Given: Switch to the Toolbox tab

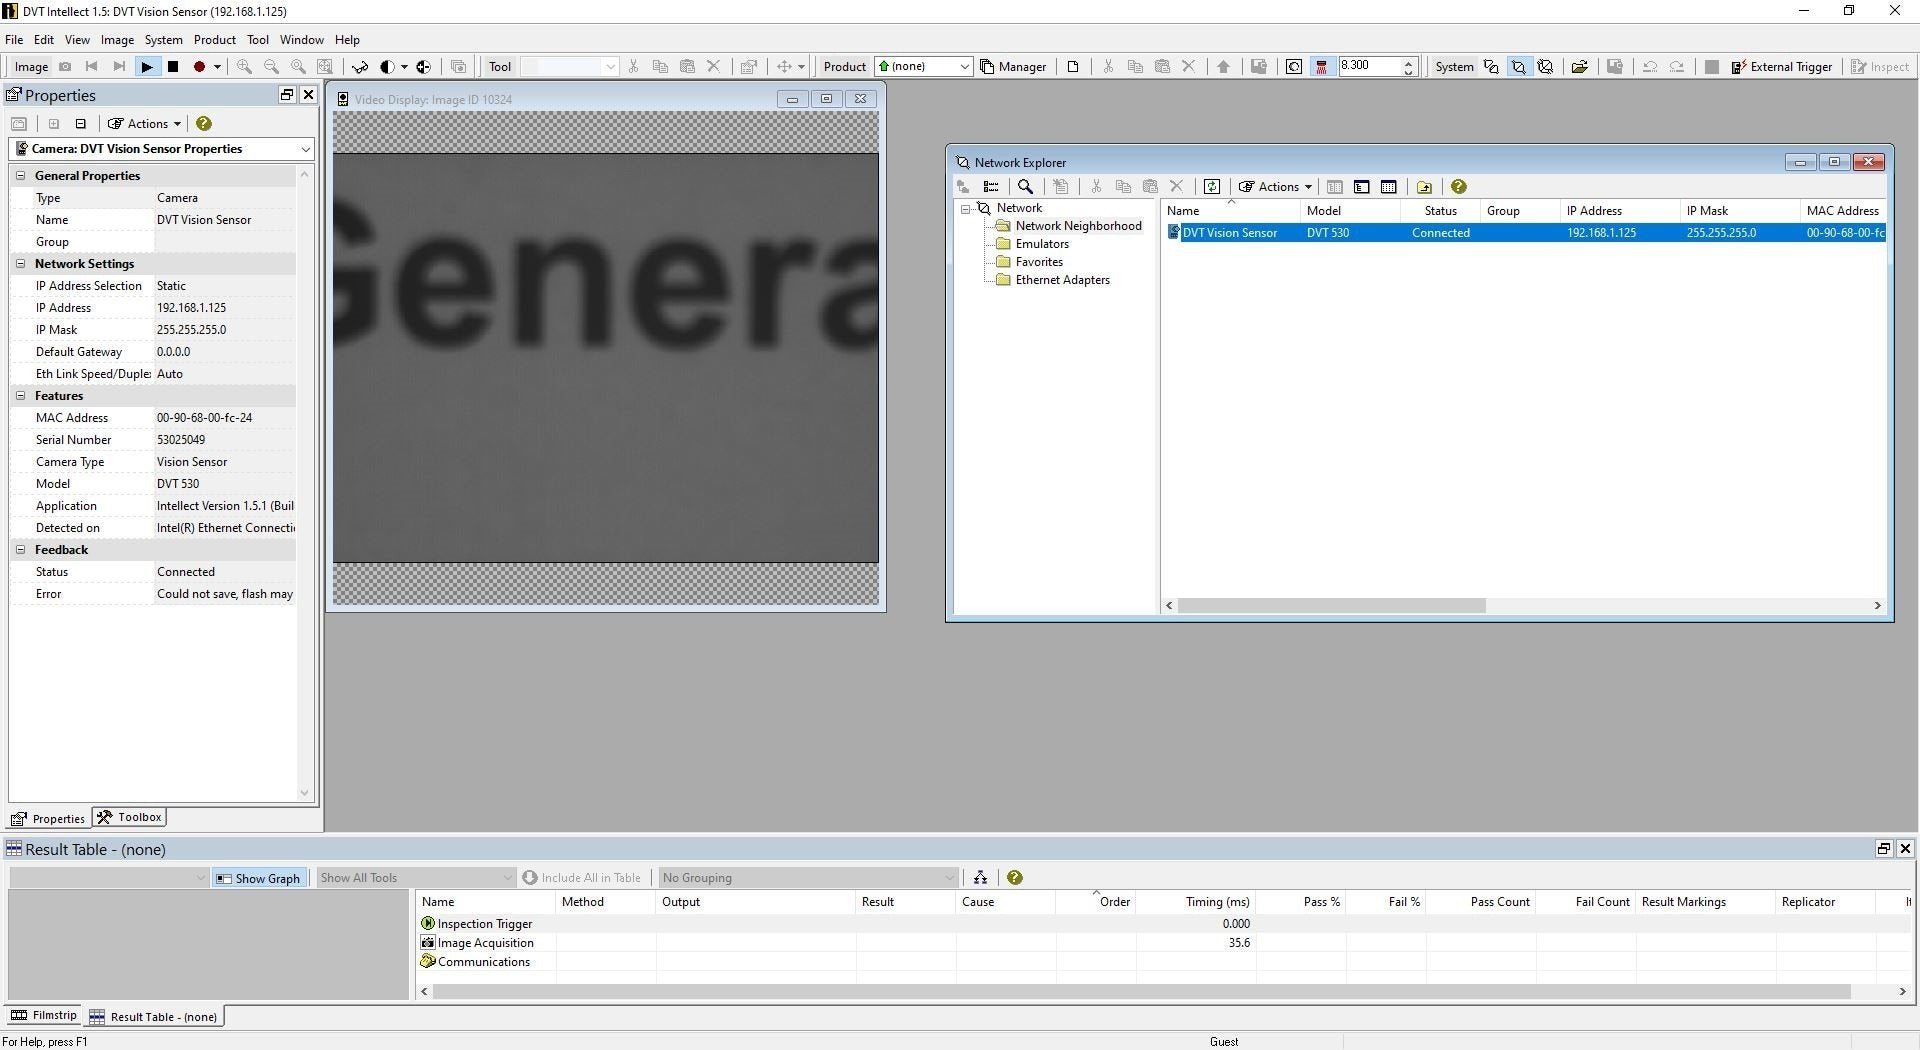Looking at the screenshot, I should point(130,817).
